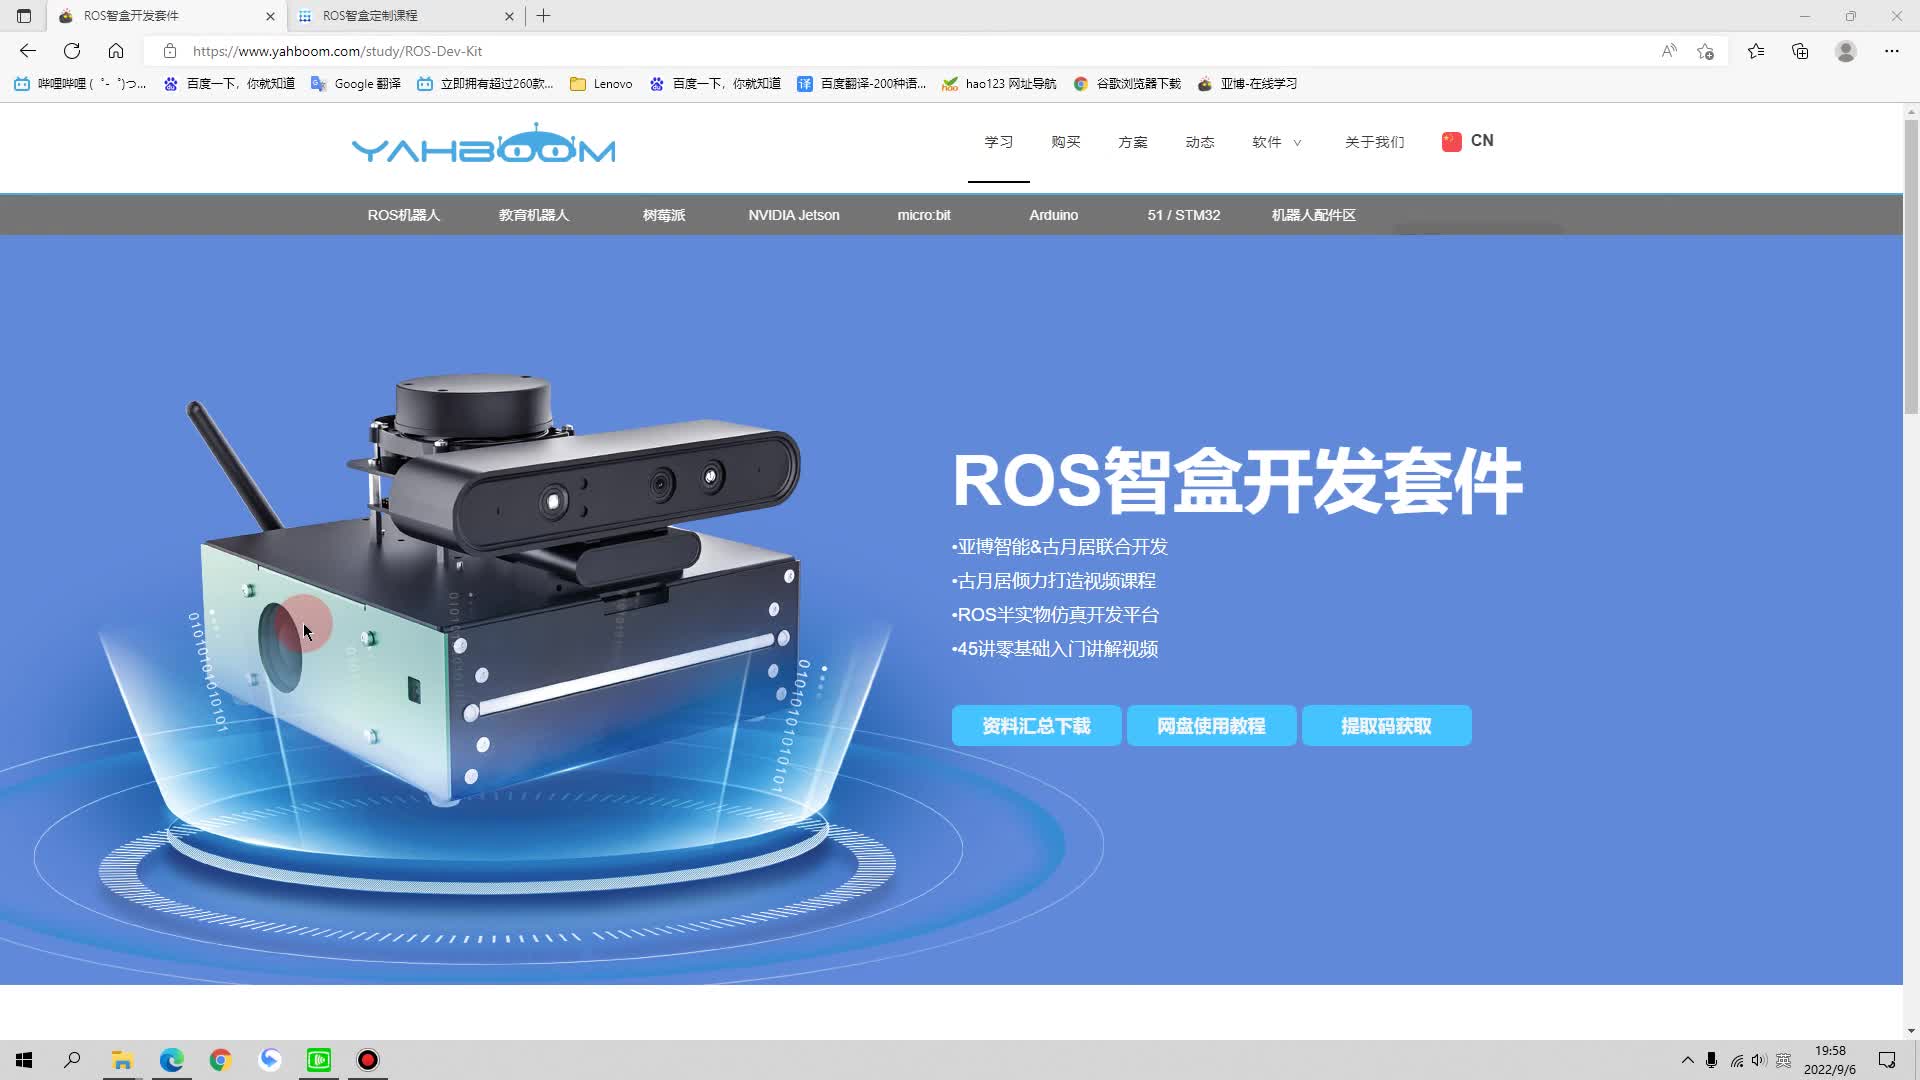Image resolution: width=1920 pixels, height=1080 pixels.
Task: Open the 谷歌浏览器下载 bookmark
Action: 1127,84
